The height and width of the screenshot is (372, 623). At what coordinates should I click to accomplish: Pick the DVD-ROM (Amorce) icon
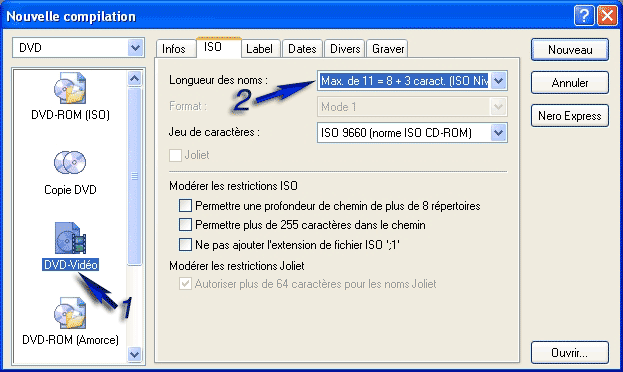coord(70,313)
